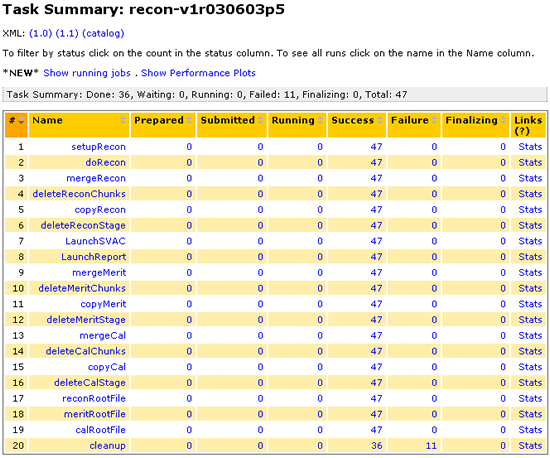550x458 pixels.
Task: Click the Prepared column sort icon
Action: [189, 120]
